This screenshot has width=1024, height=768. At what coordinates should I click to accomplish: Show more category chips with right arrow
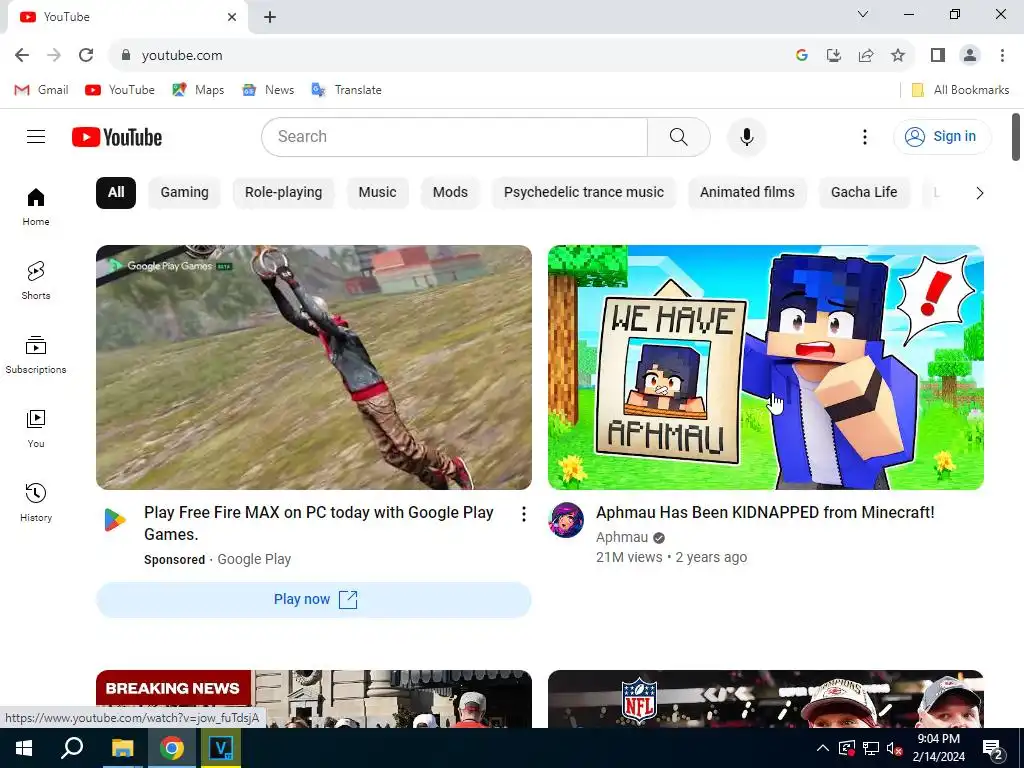click(979, 193)
